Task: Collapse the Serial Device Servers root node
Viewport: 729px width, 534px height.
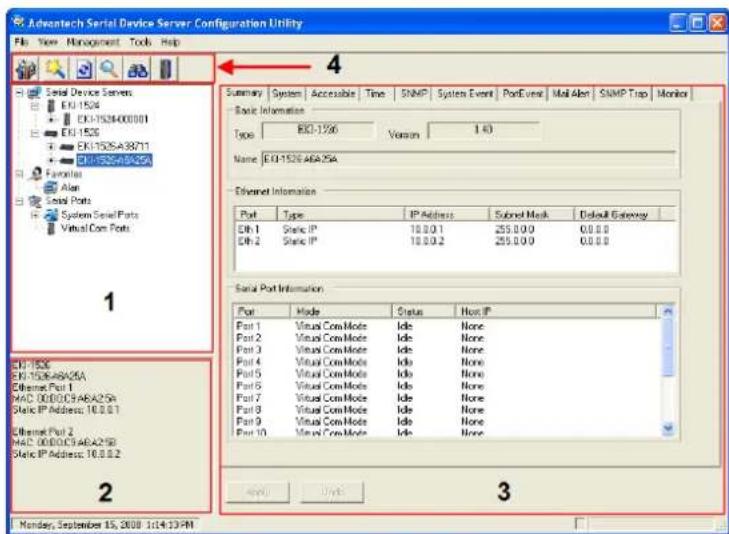Action: click(x=20, y=92)
